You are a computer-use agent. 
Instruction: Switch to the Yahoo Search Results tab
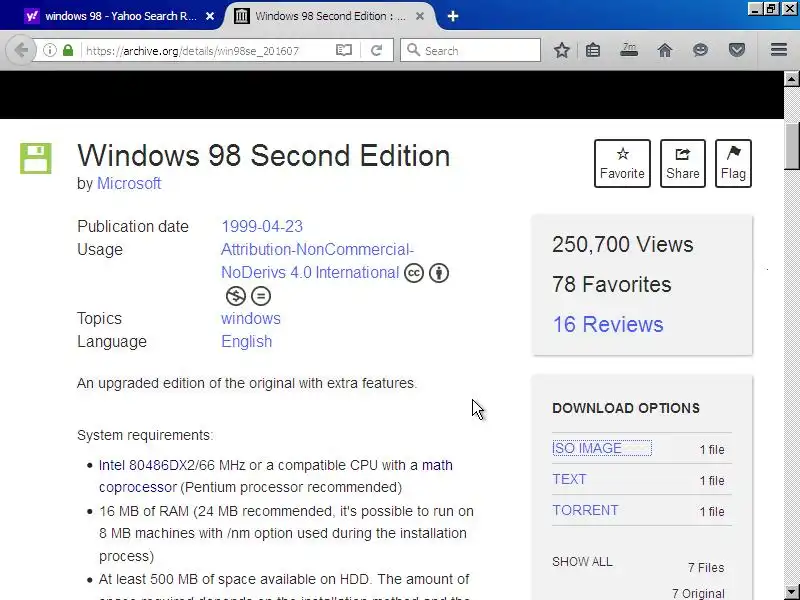(119, 16)
